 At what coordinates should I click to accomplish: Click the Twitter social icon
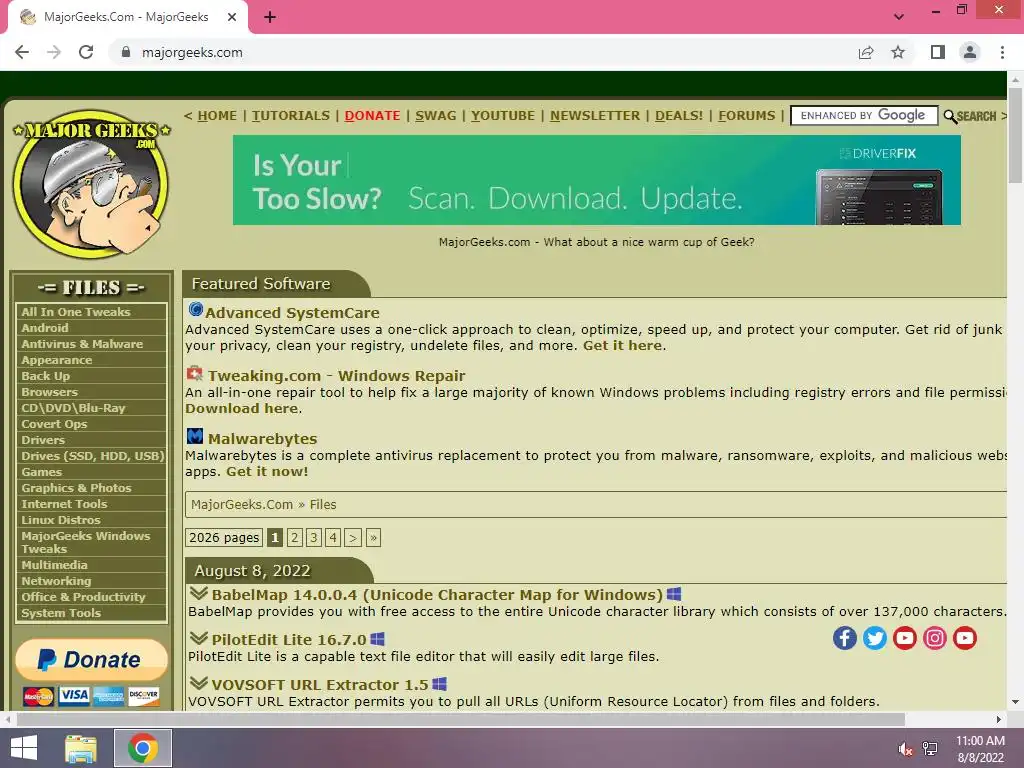tap(874, 638)
